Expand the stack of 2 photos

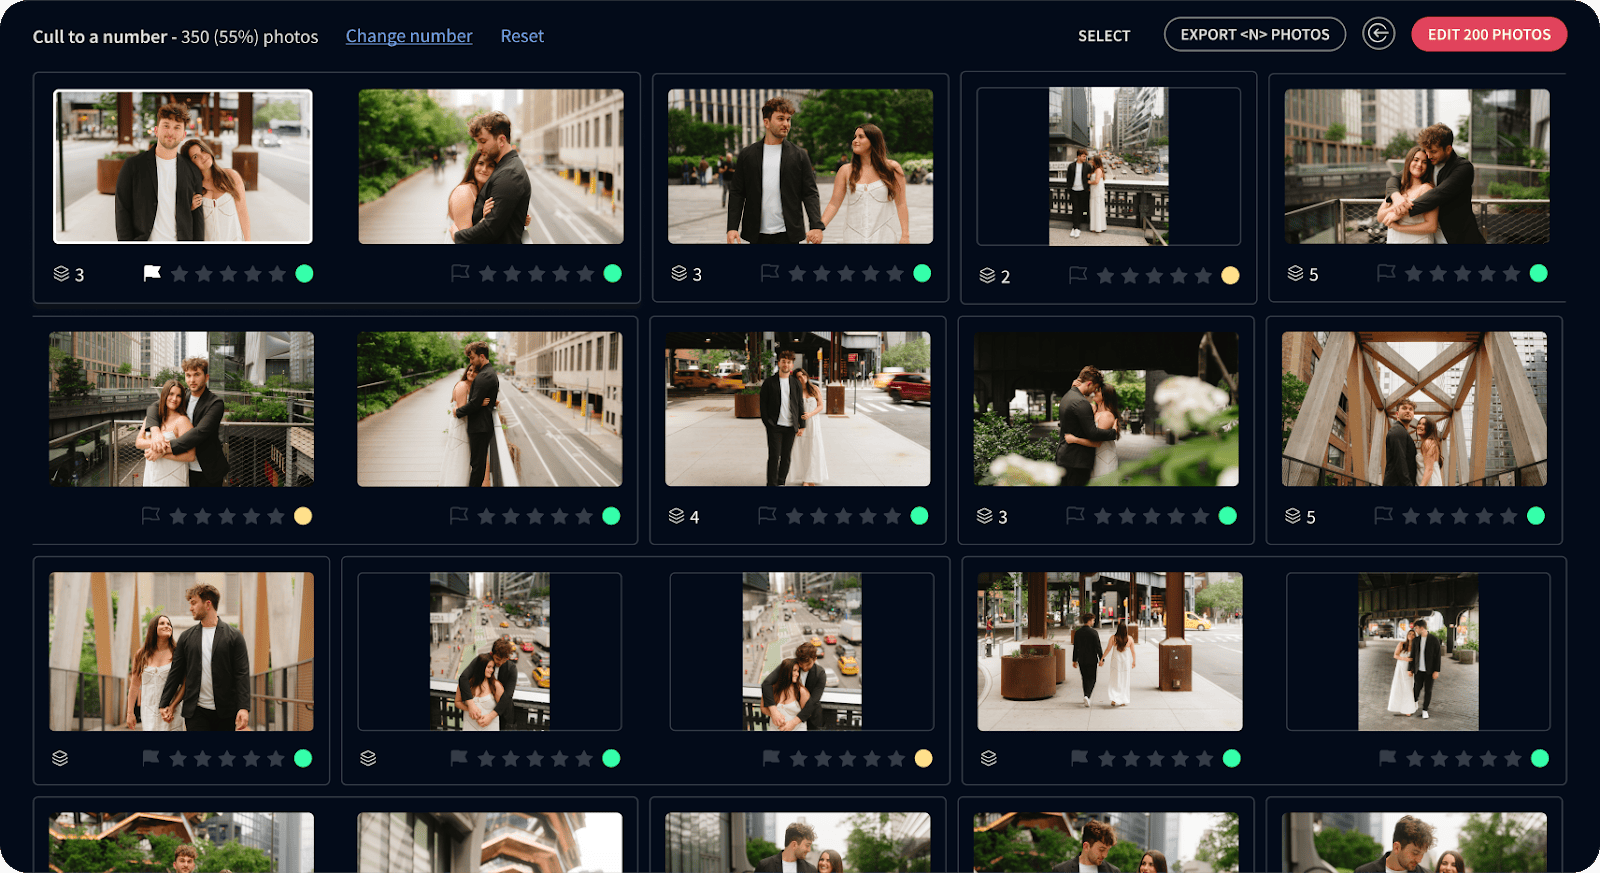[988, 276]
